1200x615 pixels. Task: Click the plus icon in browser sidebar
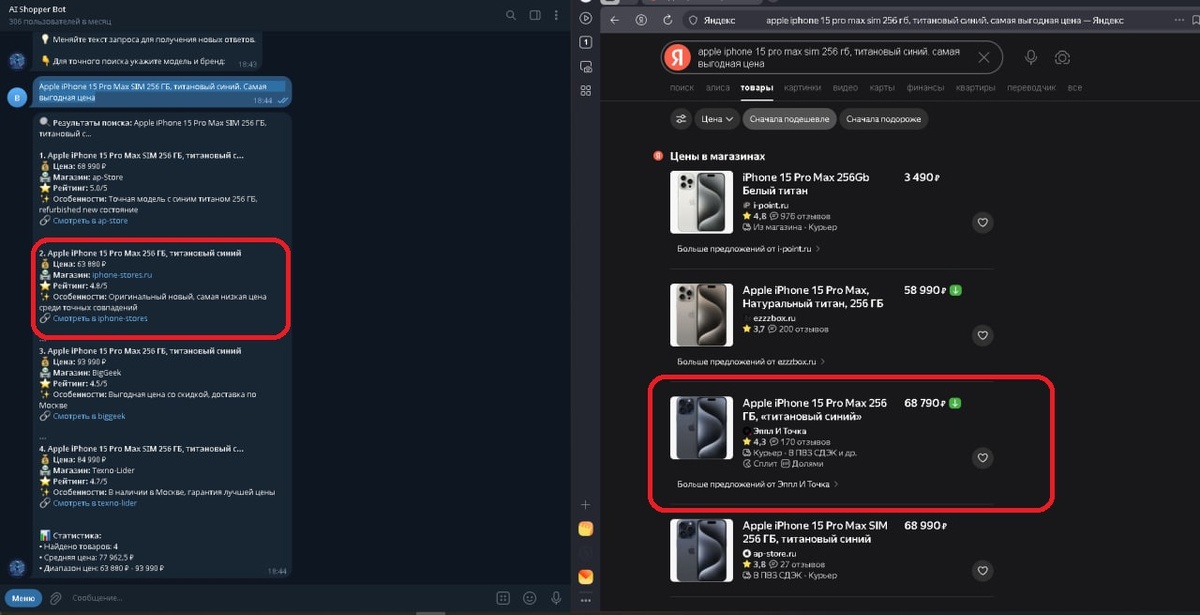click(586, 505)
